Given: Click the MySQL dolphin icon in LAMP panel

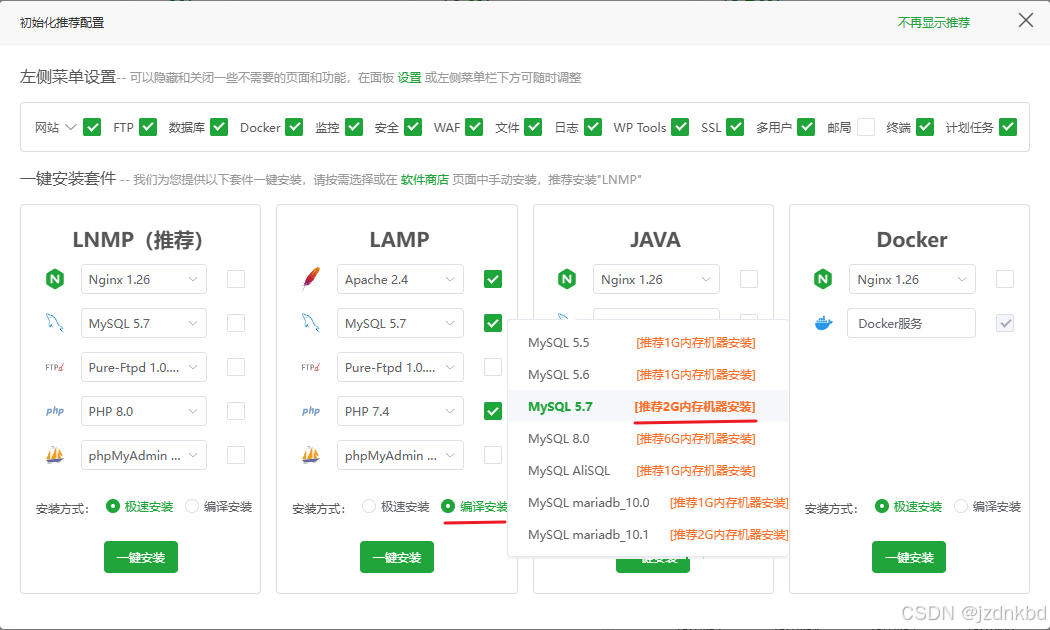Looking at the screenshot, I should 311,323.
